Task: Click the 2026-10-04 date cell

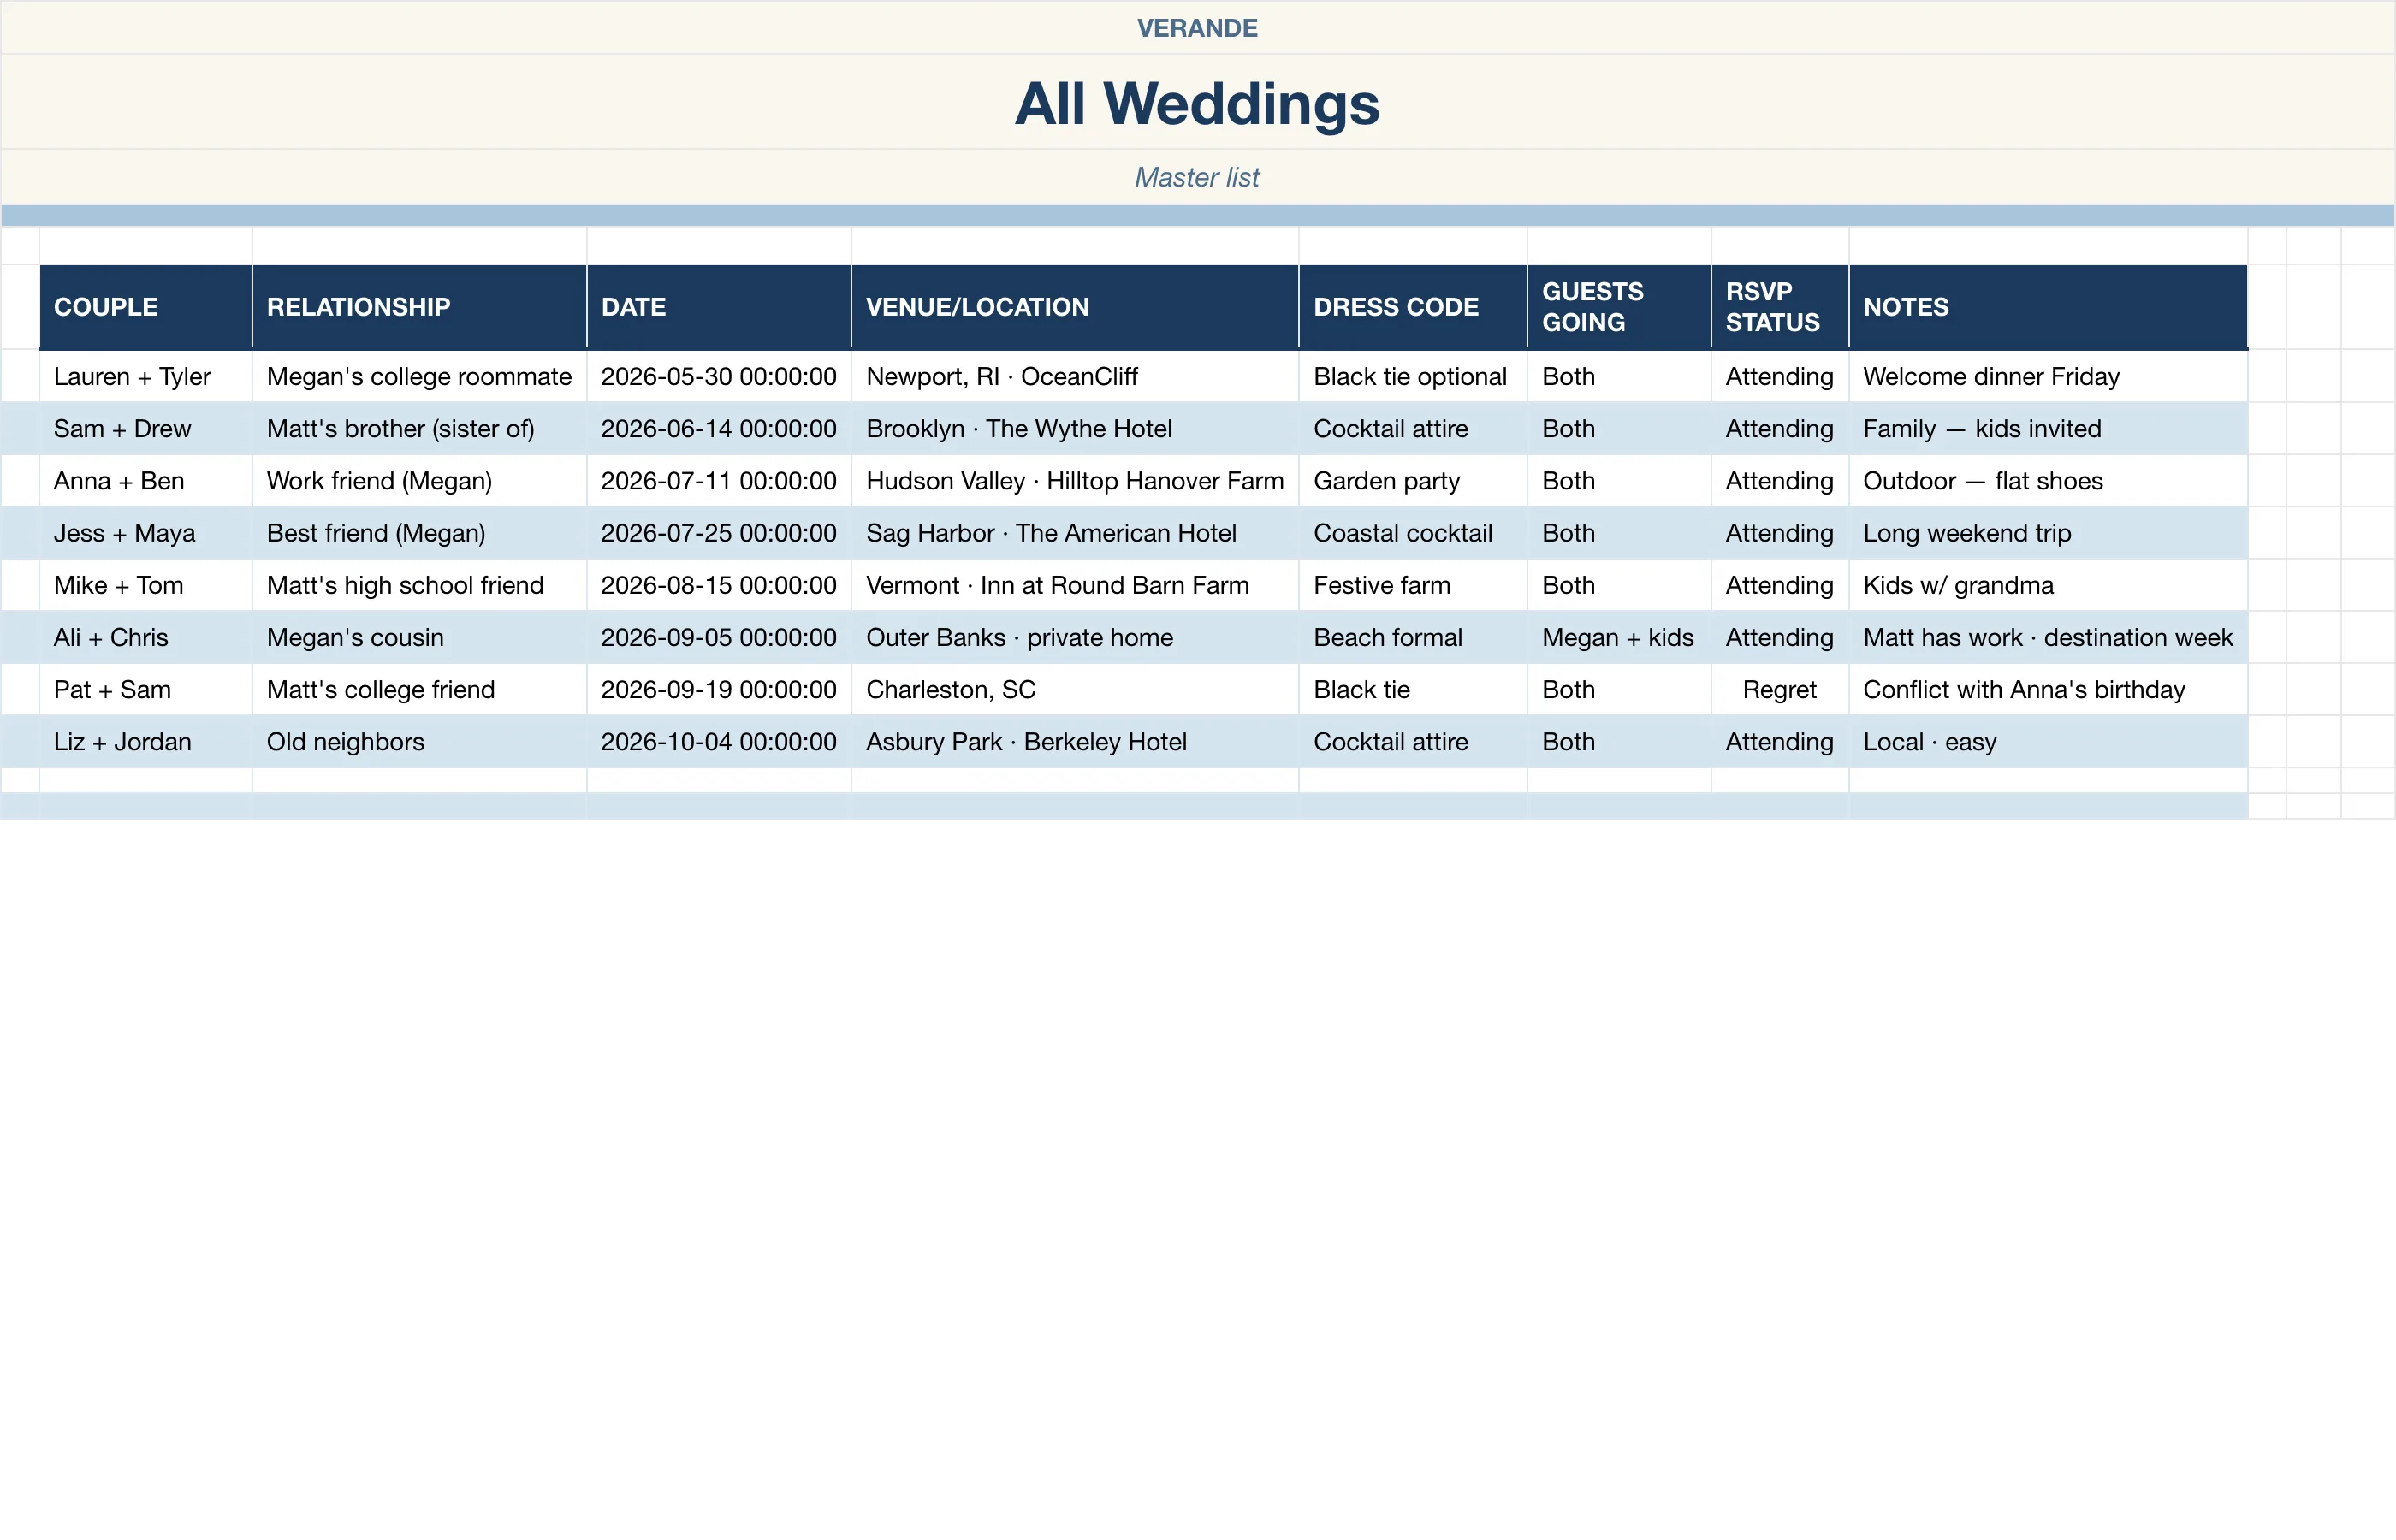Action: [x=719, y=741]
